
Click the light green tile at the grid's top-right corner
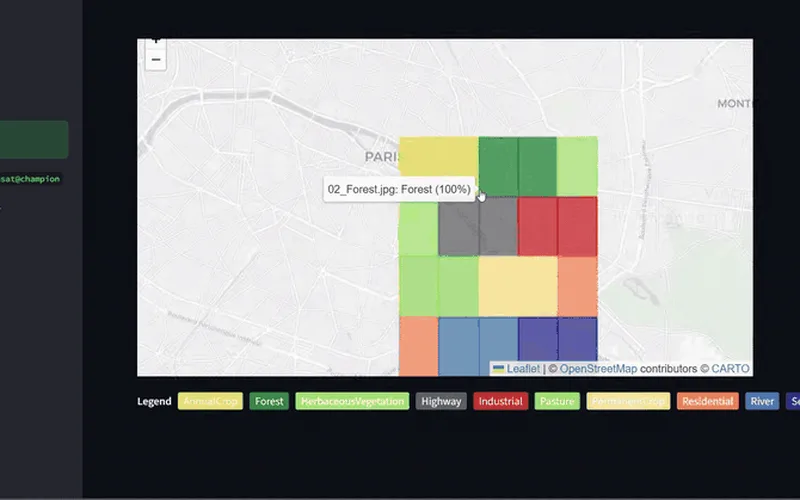pyautogui.click(x=578, y=166)
